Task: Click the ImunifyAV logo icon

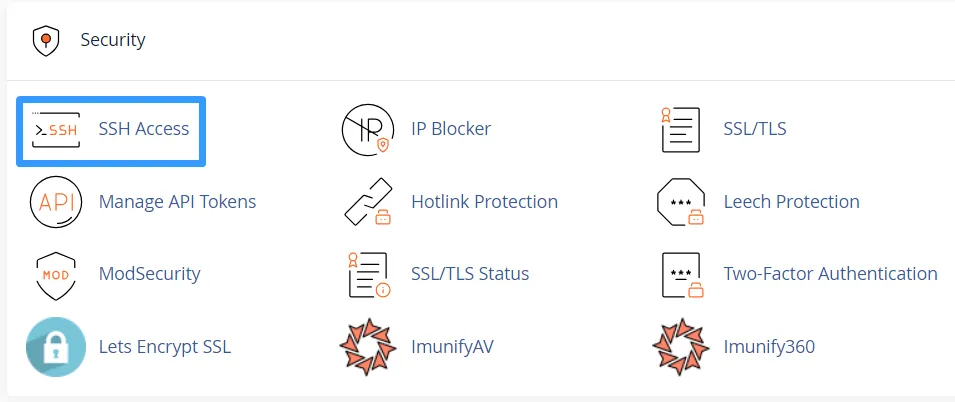Action: click(x=368, y=347)
